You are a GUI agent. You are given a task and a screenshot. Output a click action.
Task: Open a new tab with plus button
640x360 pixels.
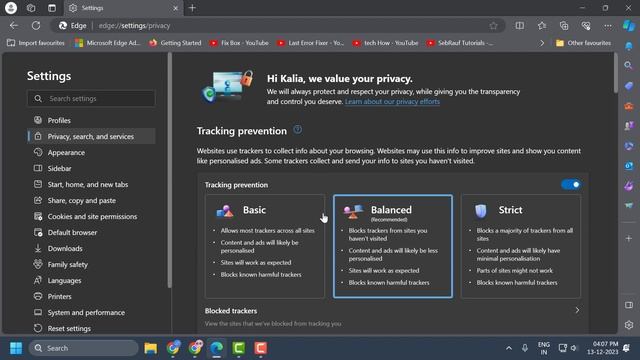192,8
